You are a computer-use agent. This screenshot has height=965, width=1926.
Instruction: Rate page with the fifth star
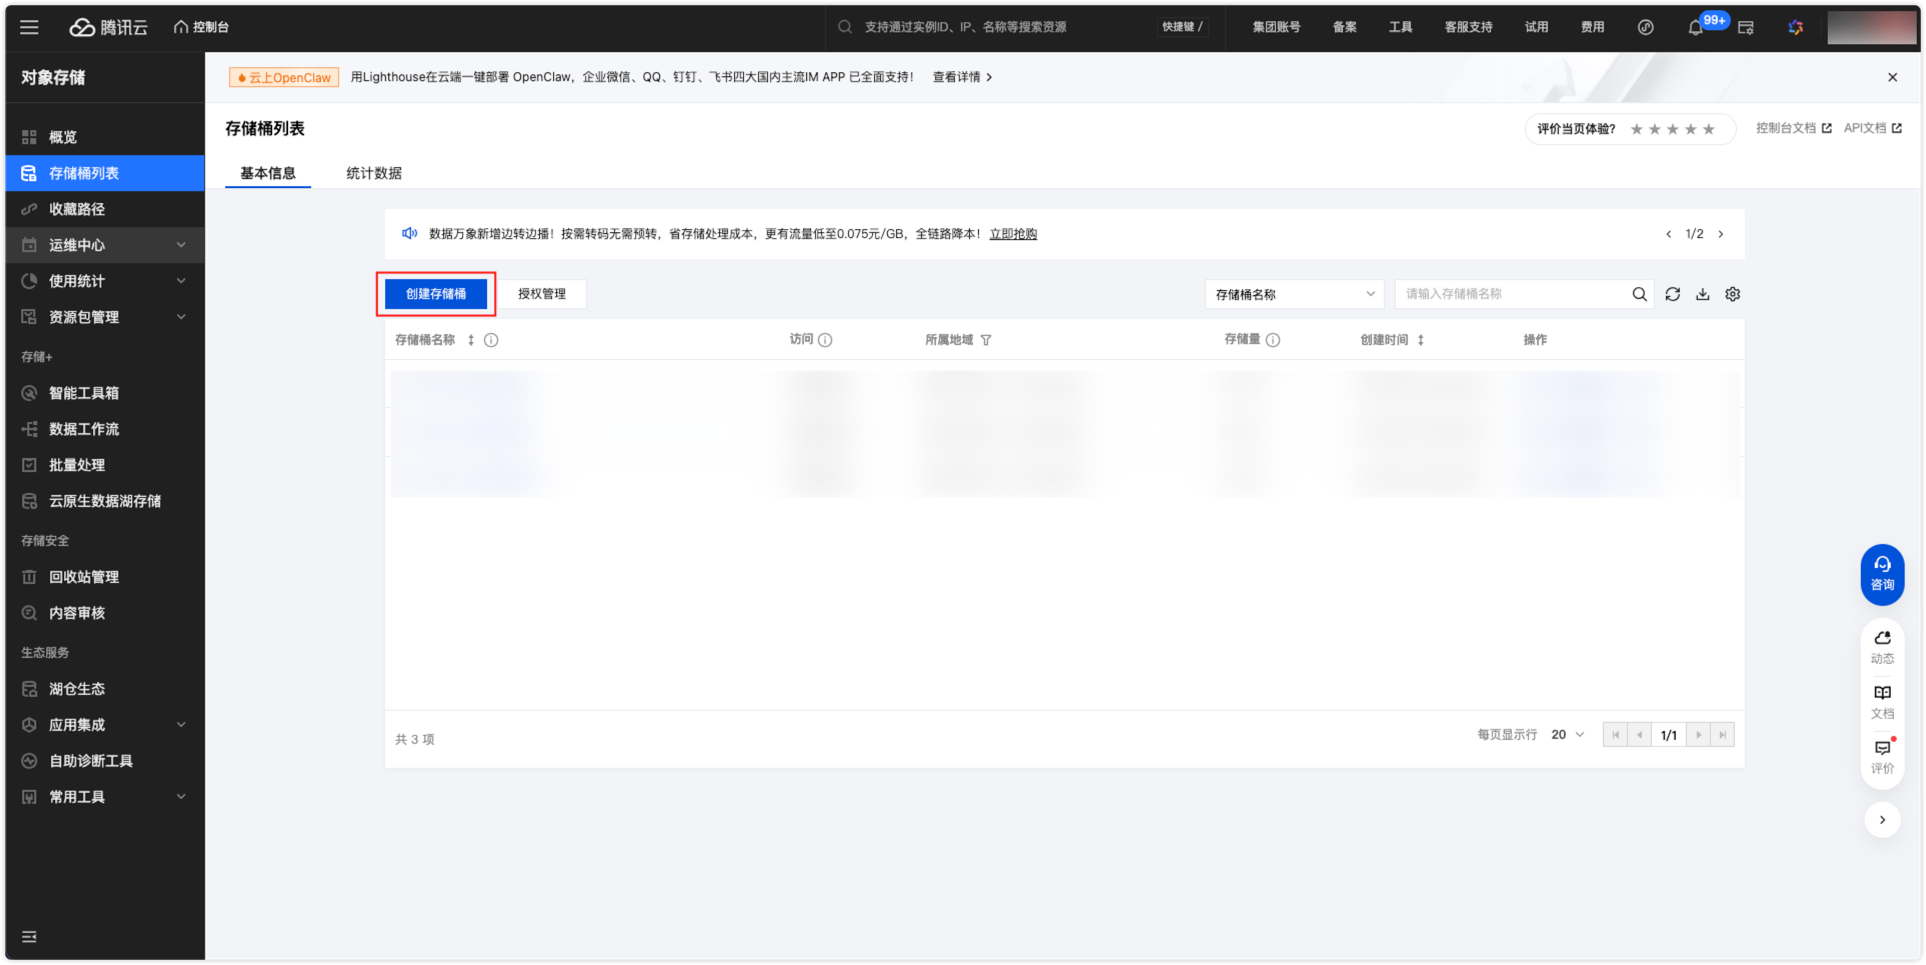[x=1708, y=129]
